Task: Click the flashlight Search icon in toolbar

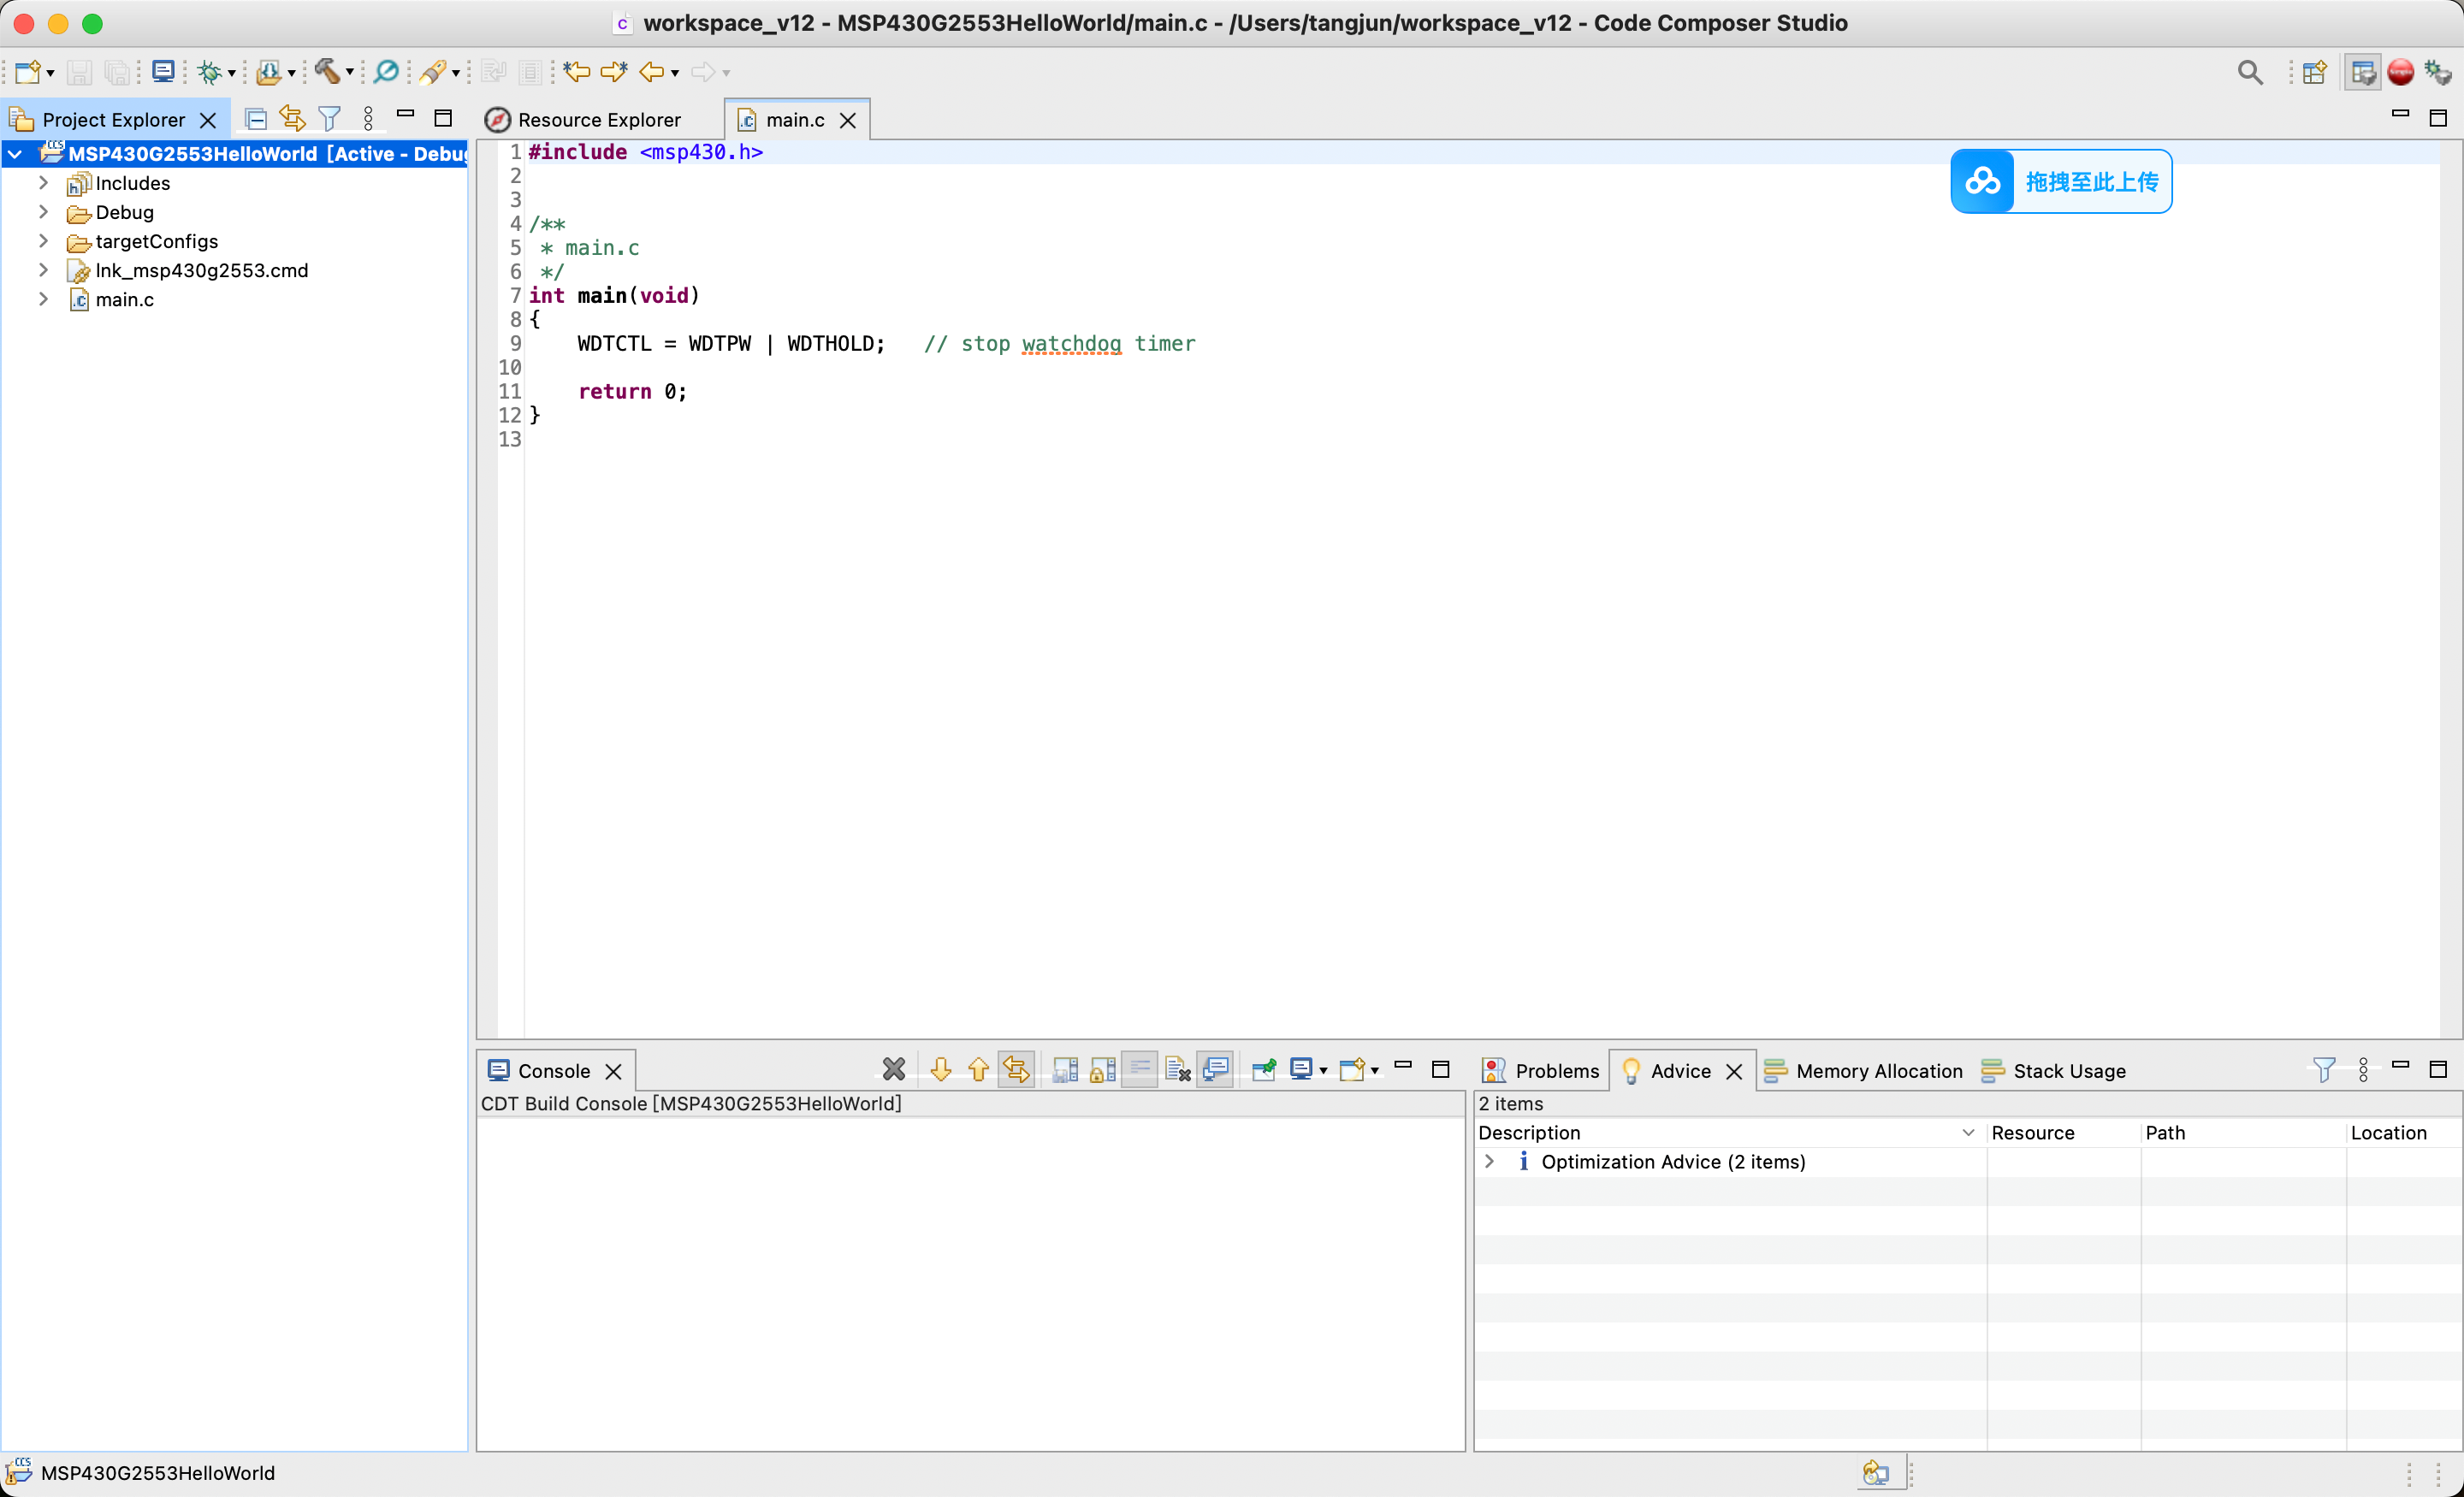Action: pos(433,72)
